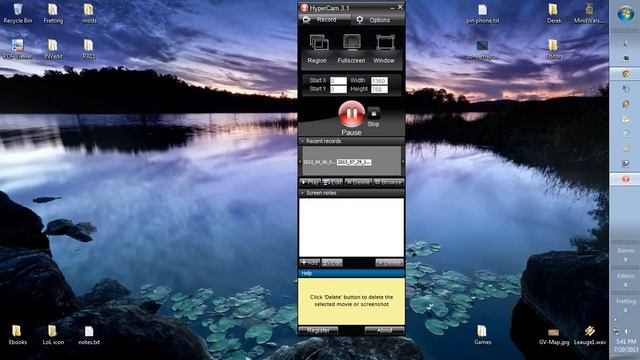Open the PDF Viewer desktop shortcut
The width and height of the screenshot is (640, 360).
[18, 49]
